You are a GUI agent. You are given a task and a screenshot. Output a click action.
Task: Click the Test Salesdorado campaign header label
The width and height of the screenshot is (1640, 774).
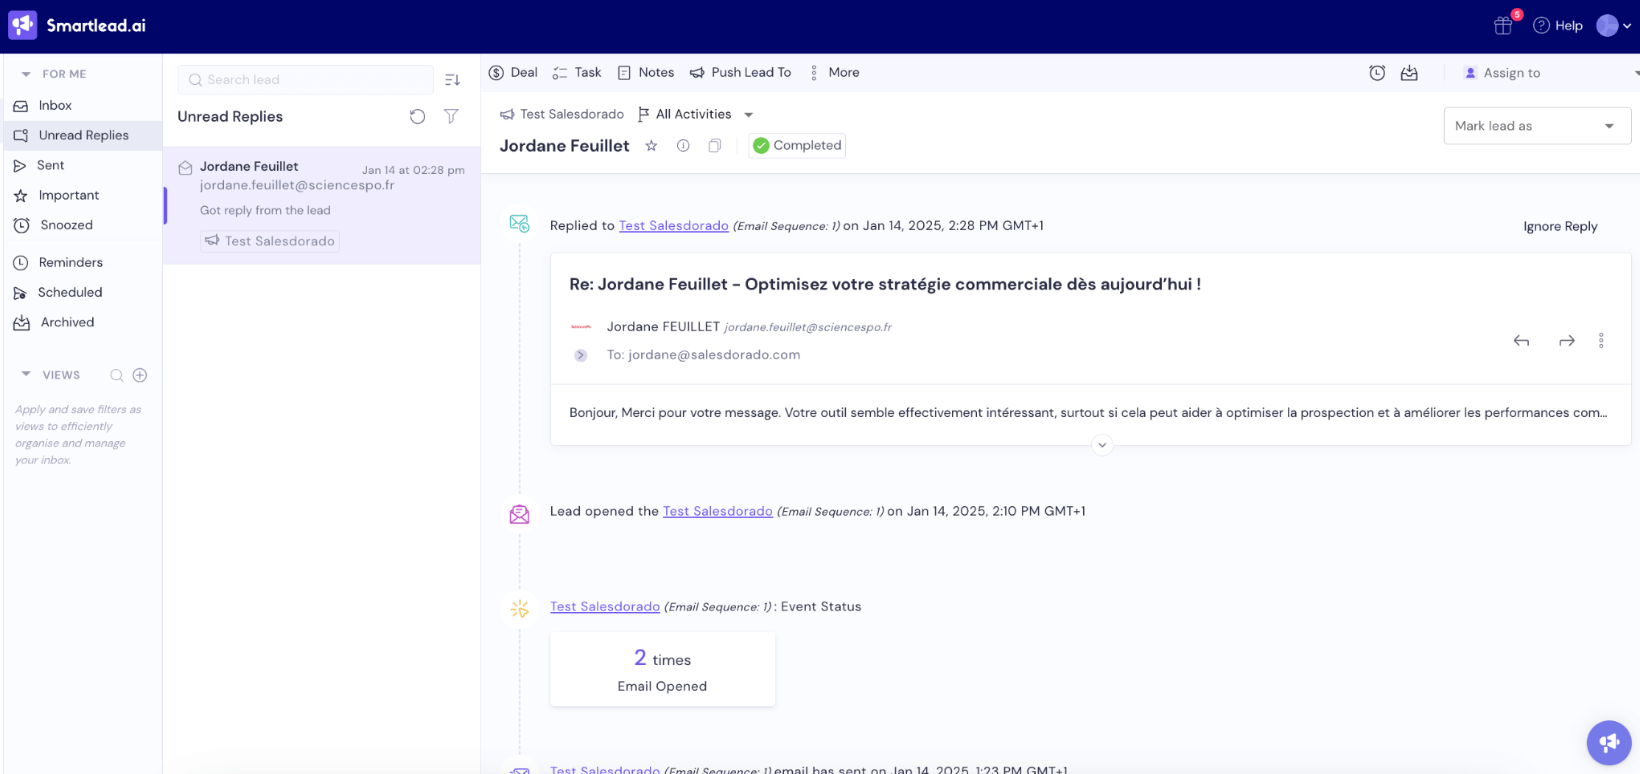(562, 114)
